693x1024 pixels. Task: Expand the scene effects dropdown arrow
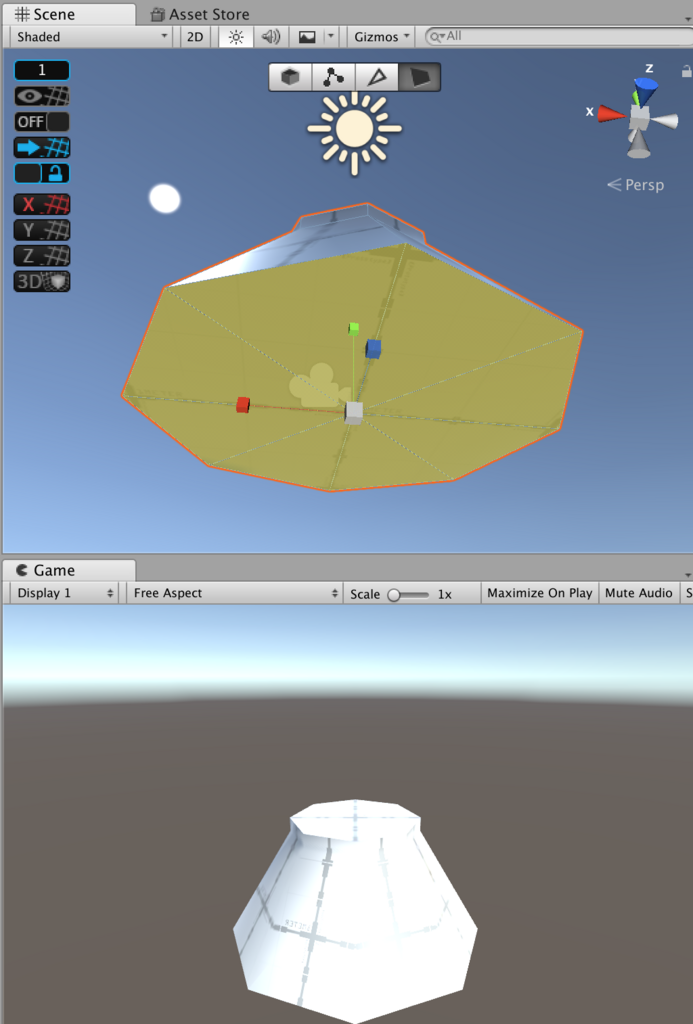[x=330, y=37]
